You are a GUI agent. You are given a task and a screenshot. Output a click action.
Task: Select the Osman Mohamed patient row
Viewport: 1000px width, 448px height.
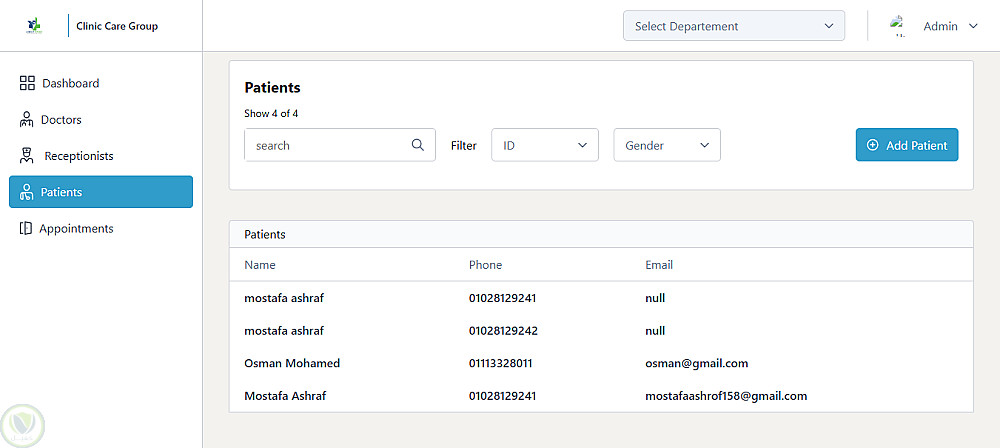pyautogui.click(x=292, y=363)
